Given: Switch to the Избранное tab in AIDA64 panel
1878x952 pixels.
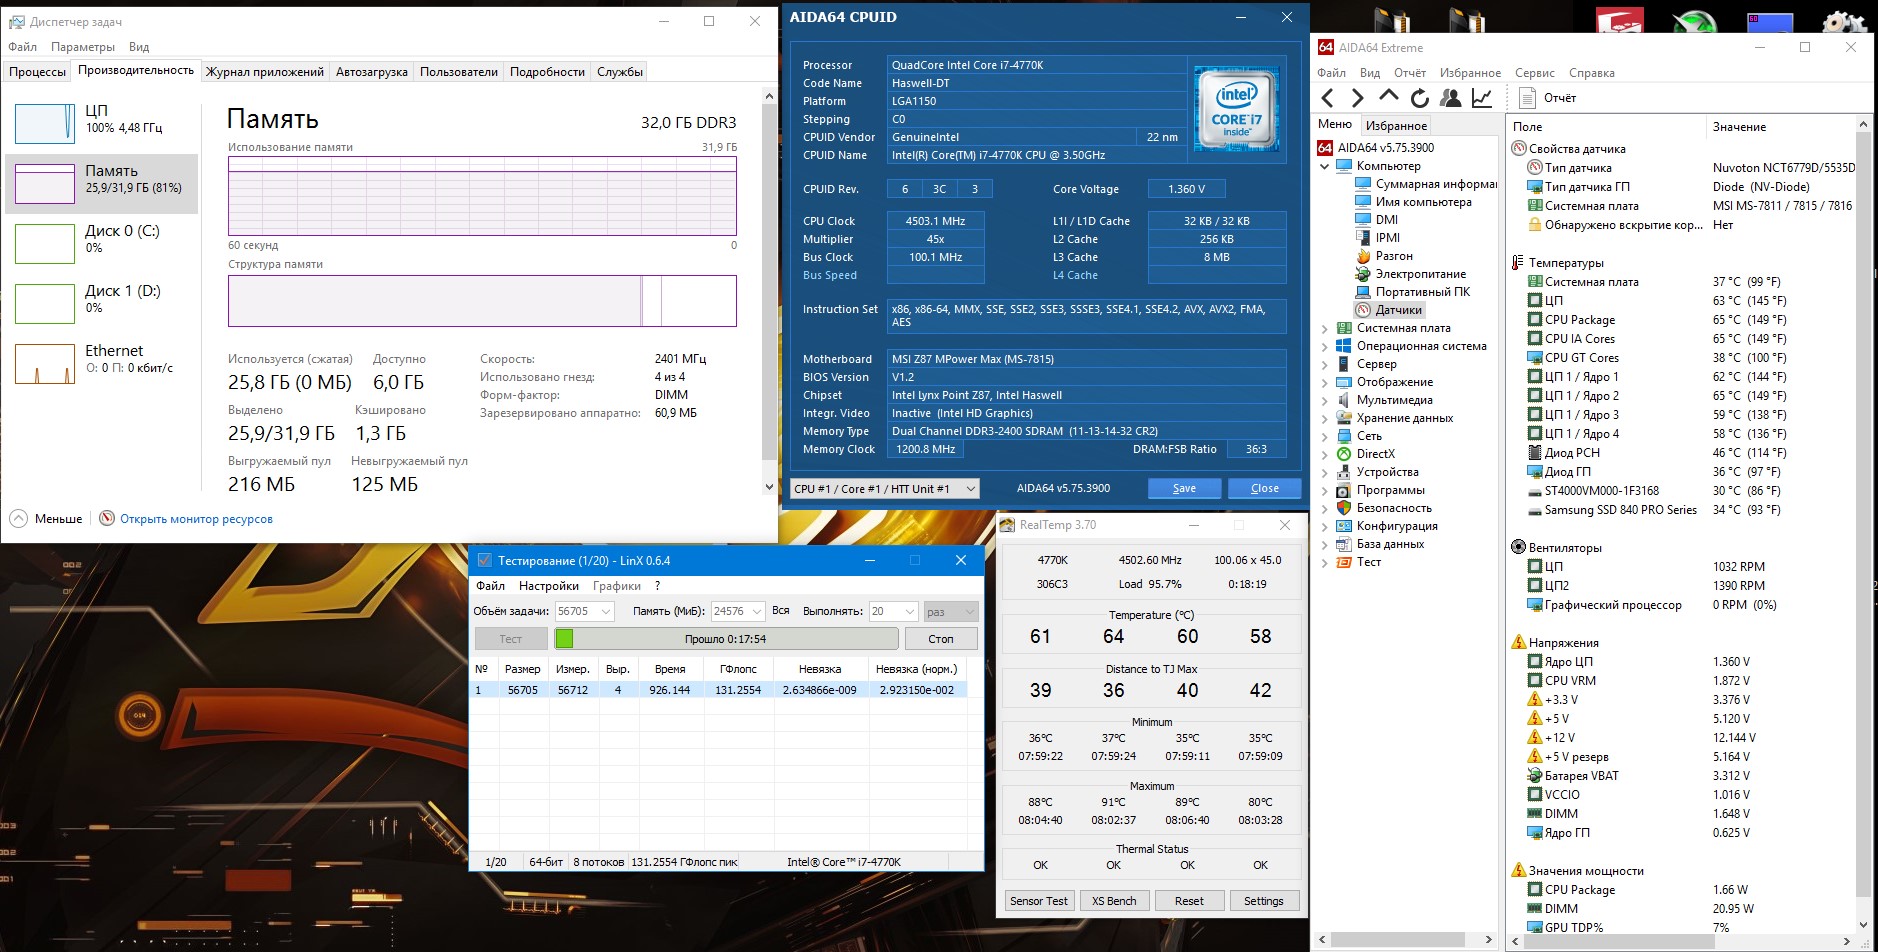Looking at the screenshot, I should pos(1396,126).
